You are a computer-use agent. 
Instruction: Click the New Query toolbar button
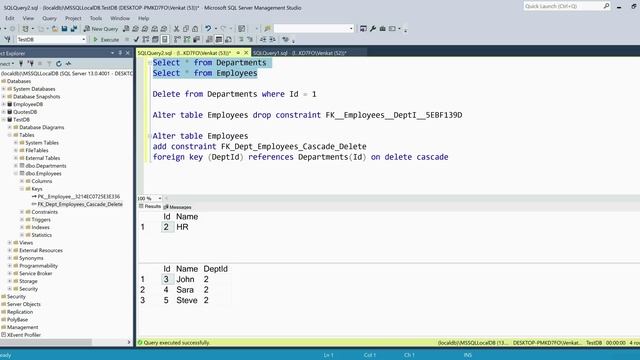[101, 29]
